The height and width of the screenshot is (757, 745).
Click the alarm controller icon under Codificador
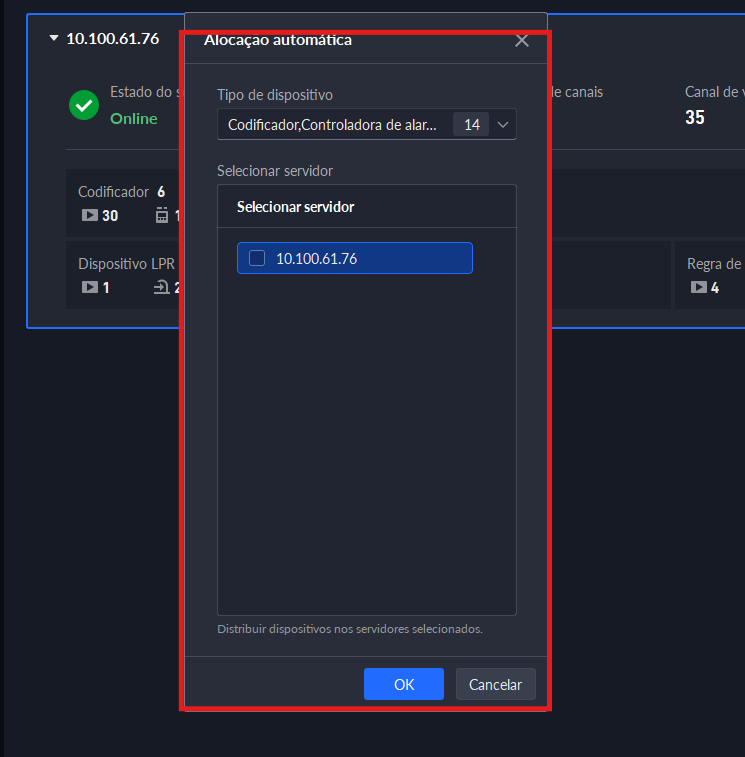(x=162, y=215)
